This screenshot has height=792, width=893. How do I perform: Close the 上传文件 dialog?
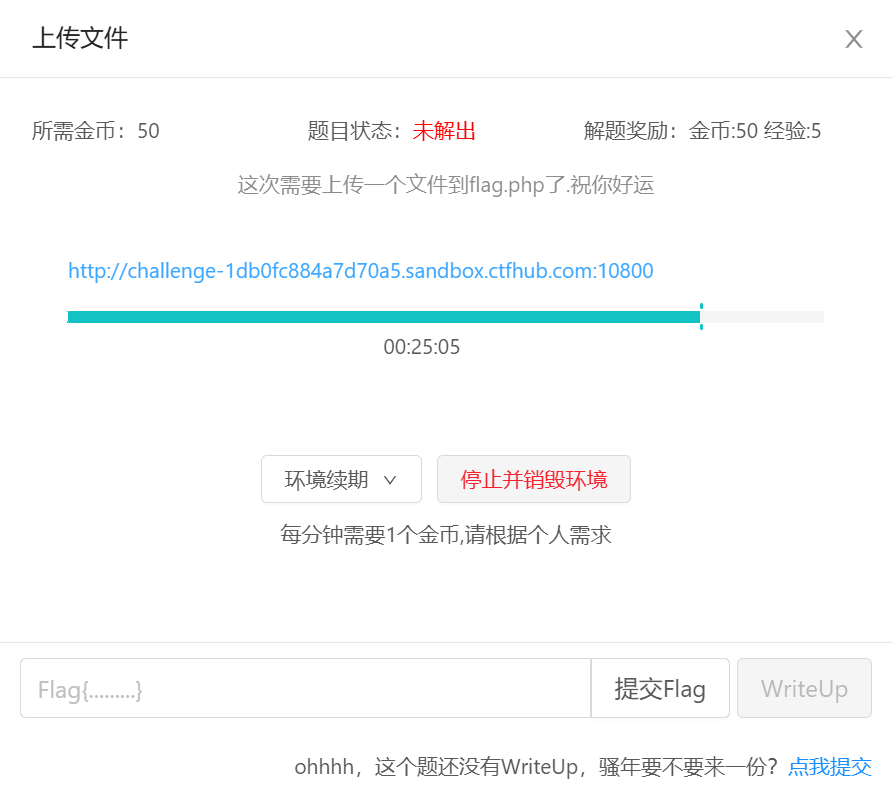853,39
